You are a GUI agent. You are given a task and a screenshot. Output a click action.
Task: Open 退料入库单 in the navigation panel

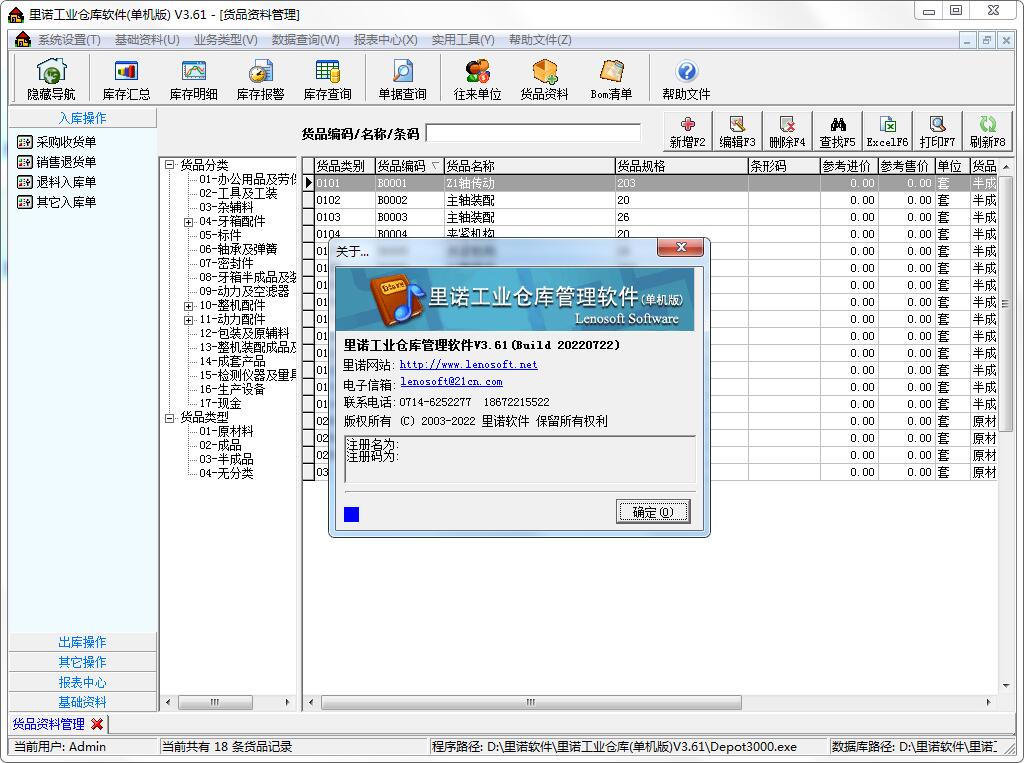[57, 182]
